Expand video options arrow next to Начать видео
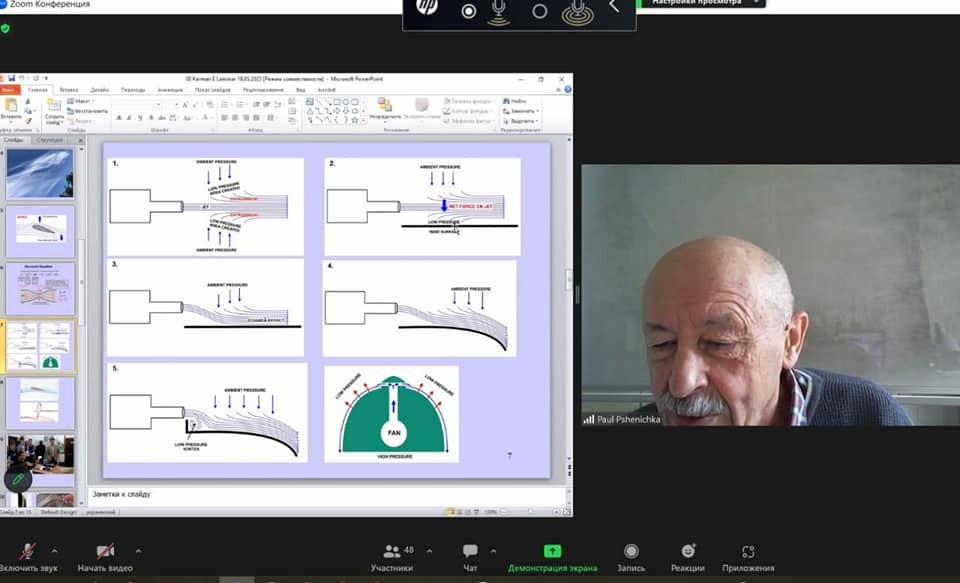Image resolution: width=960 pixels, height=583 pixels. [x=138, y=551]
